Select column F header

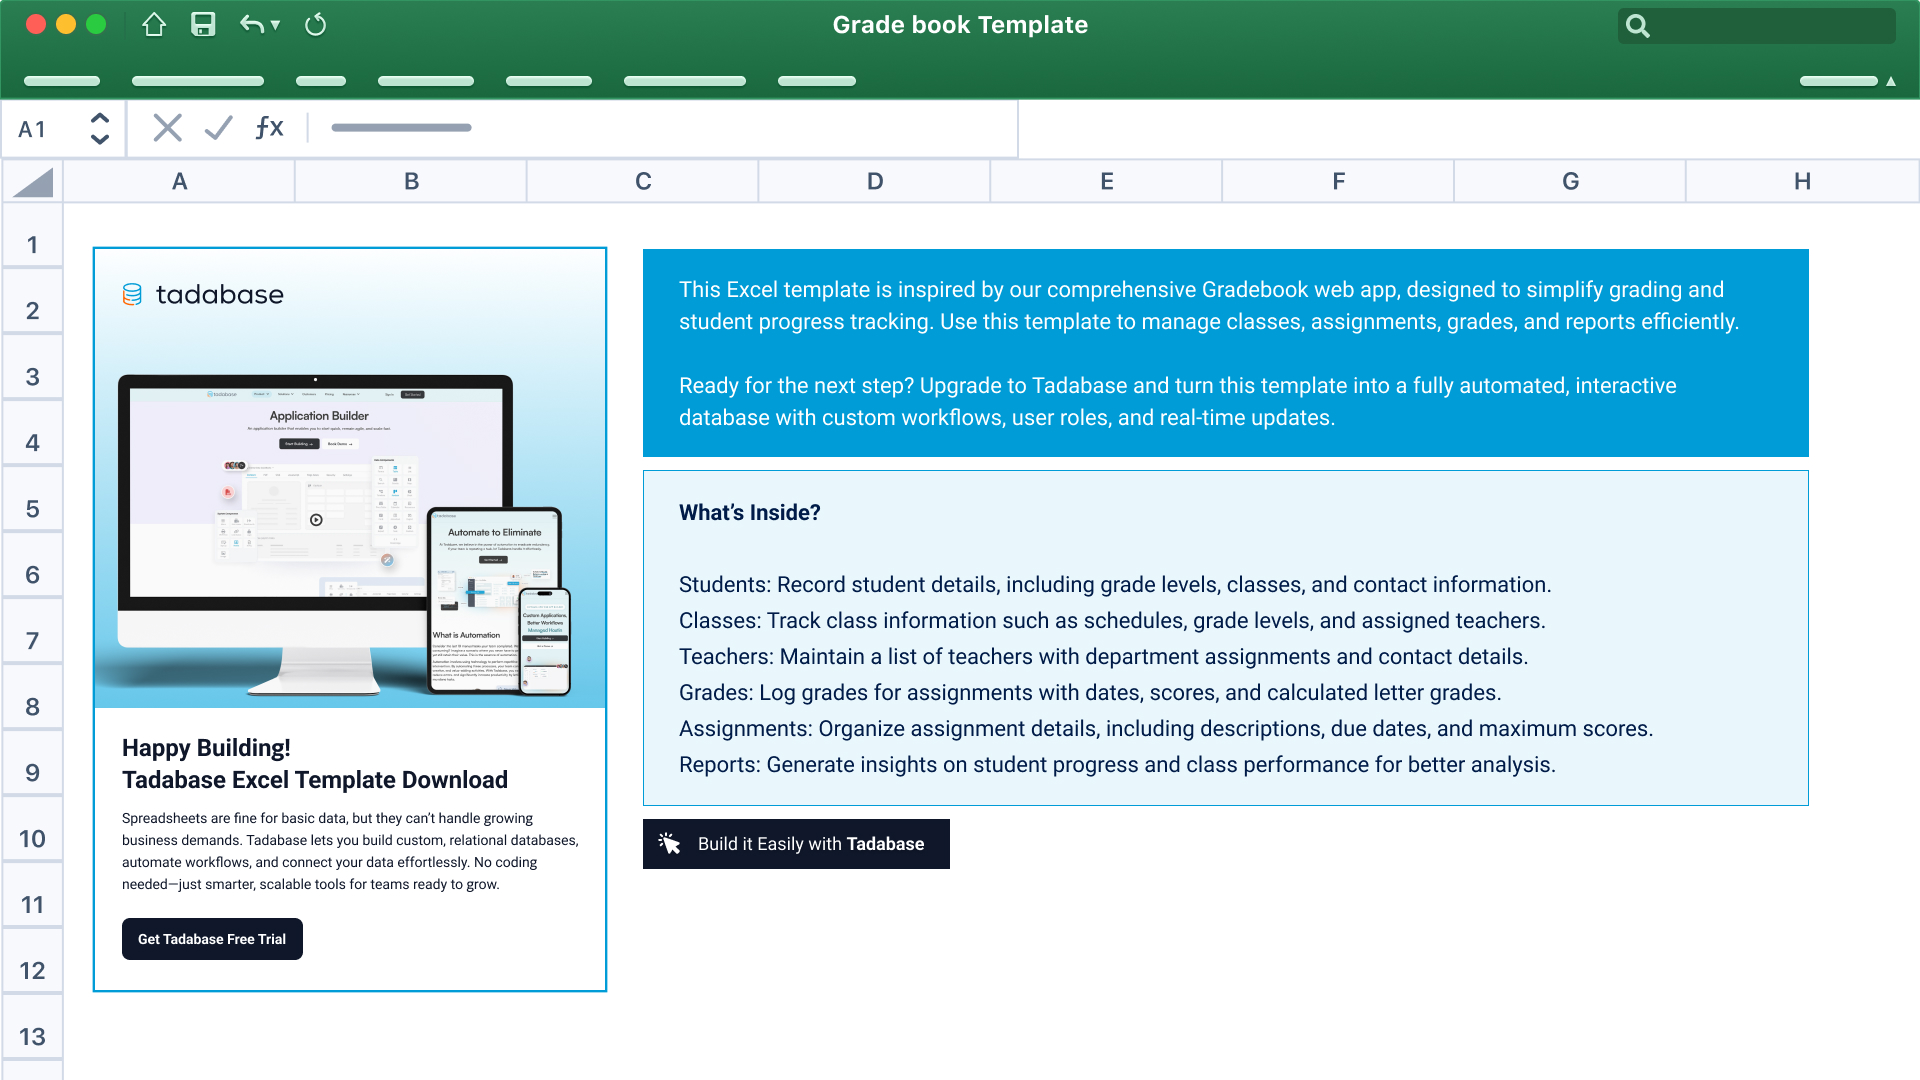(x=1339, y=182)
